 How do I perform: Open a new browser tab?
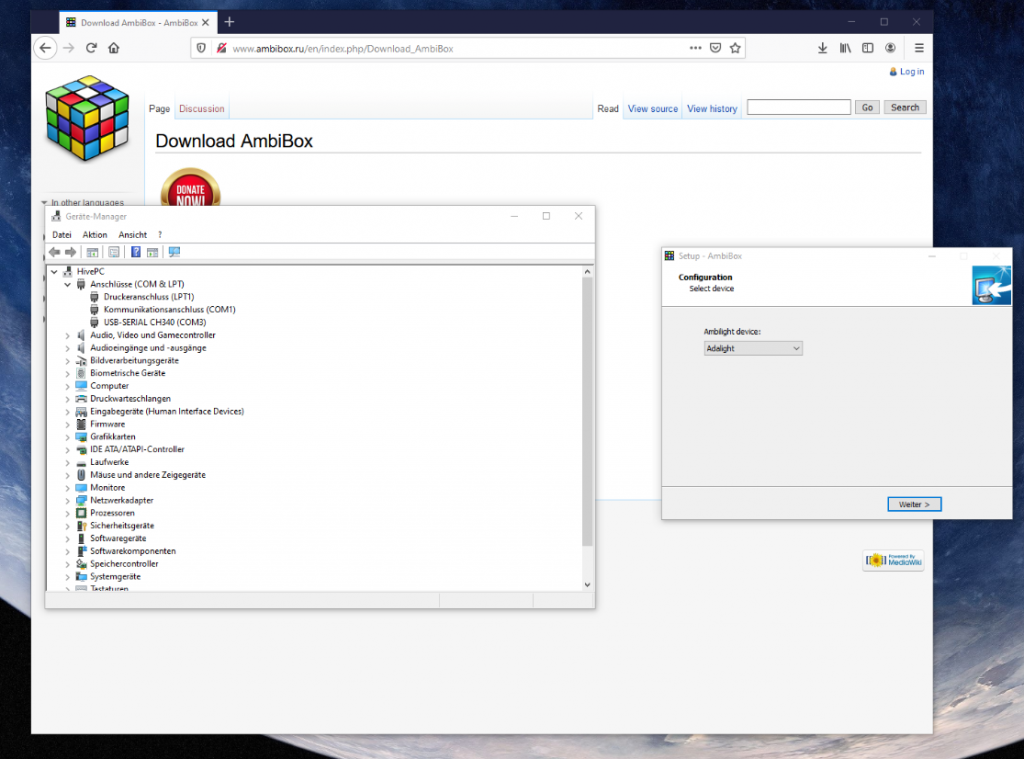[x=229, y=22]
